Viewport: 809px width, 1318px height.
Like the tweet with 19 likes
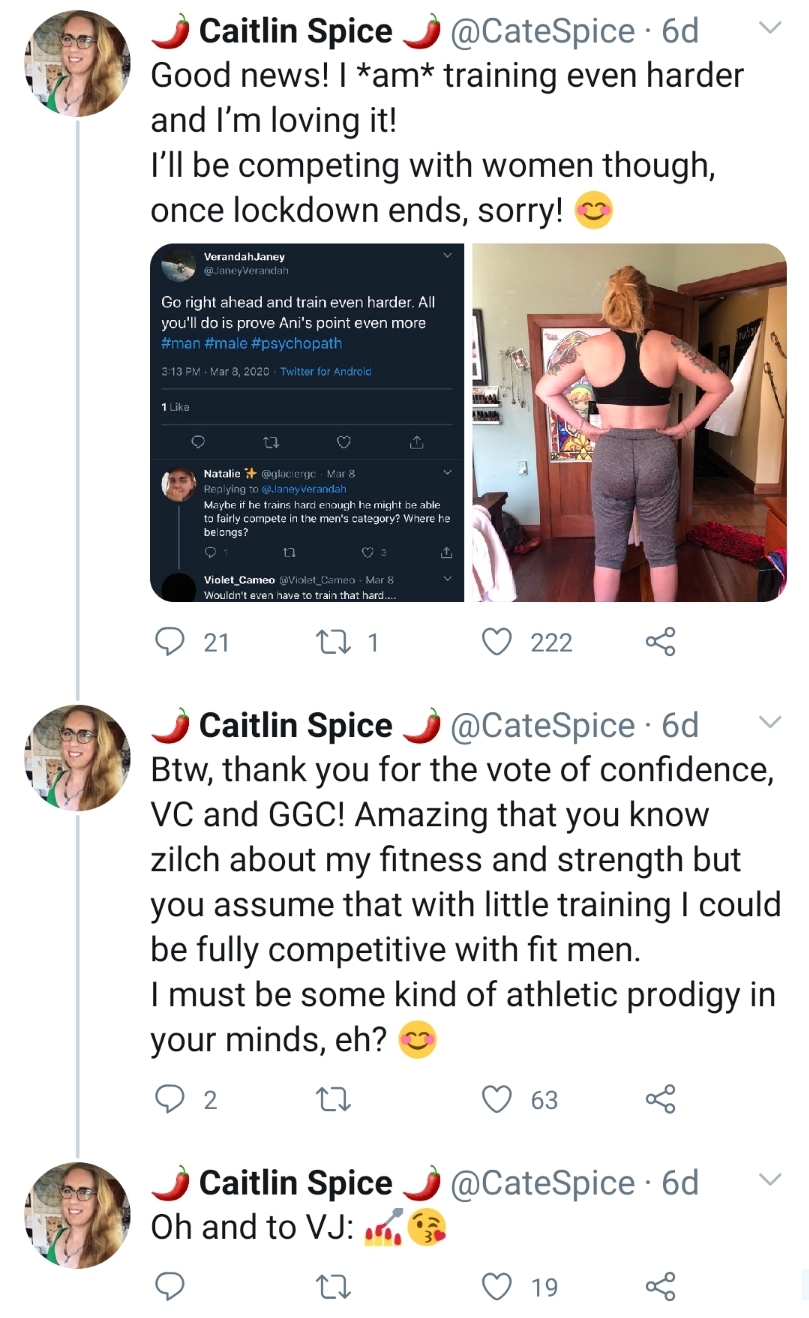(x=497, y=1286)
